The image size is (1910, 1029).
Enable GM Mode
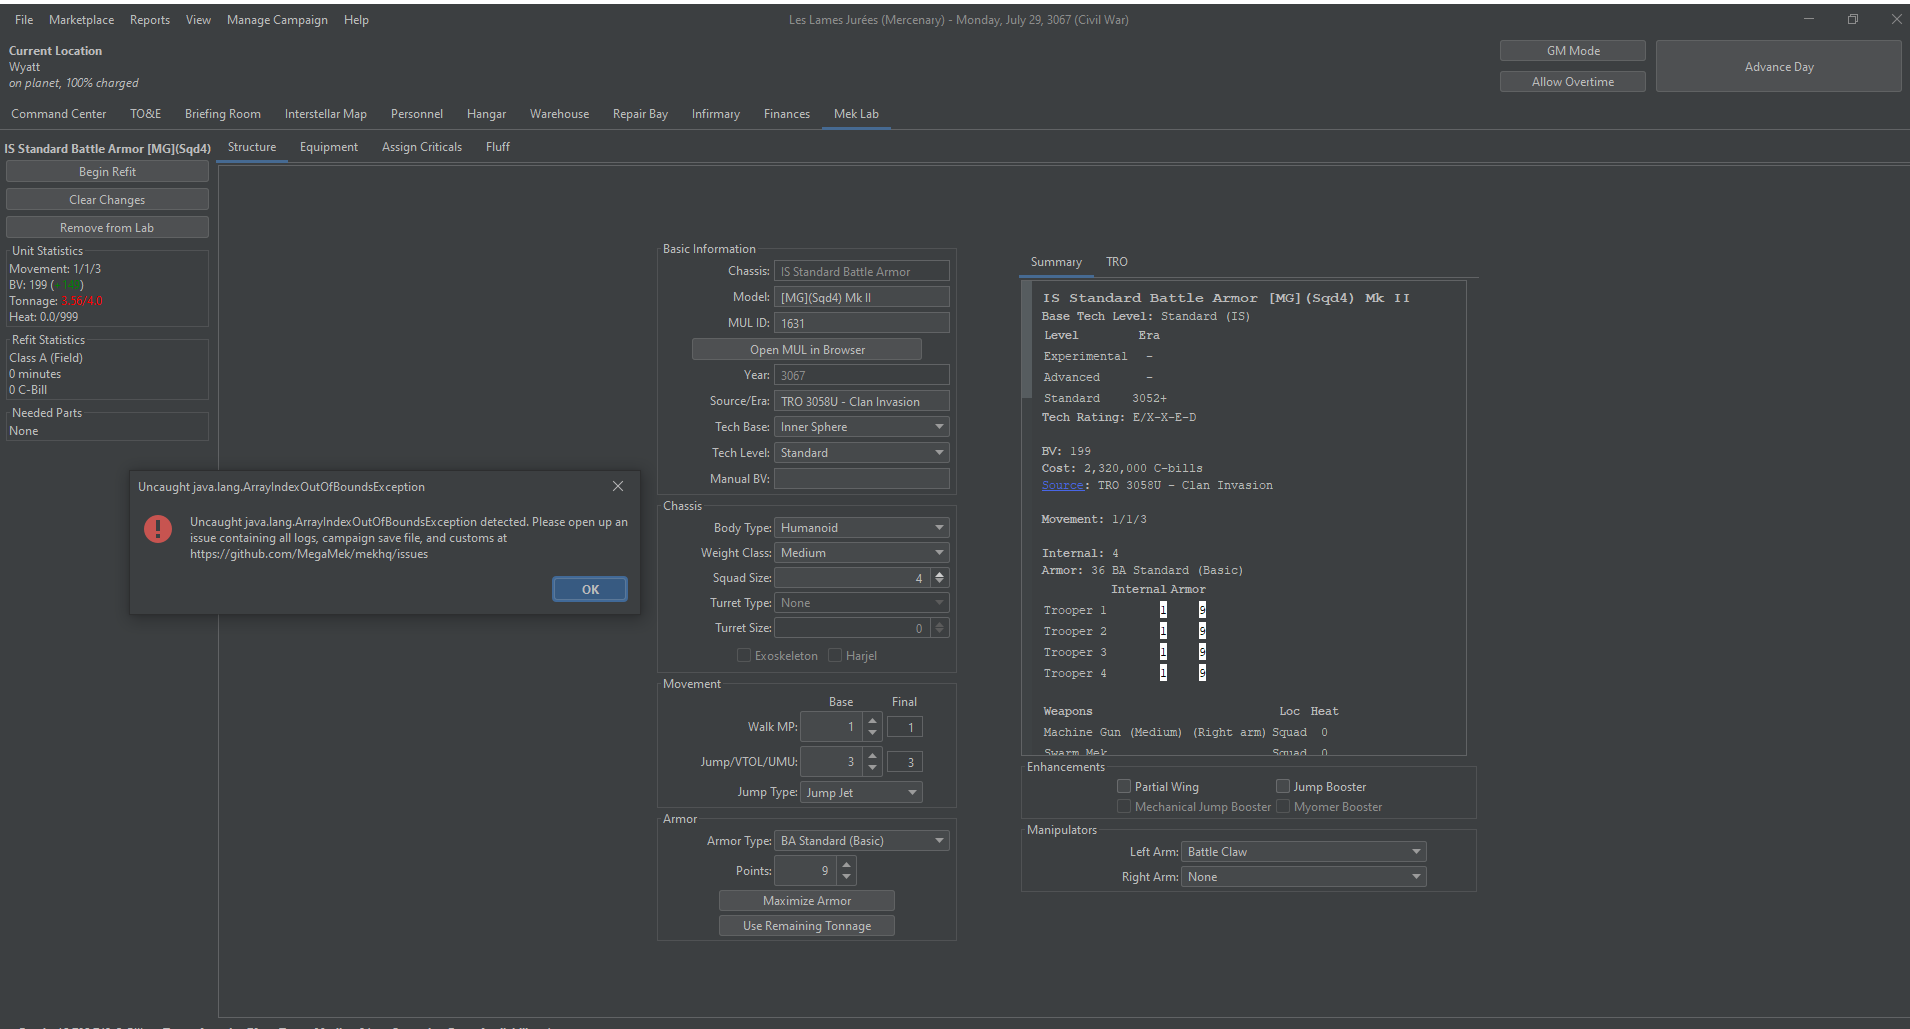1572,50
